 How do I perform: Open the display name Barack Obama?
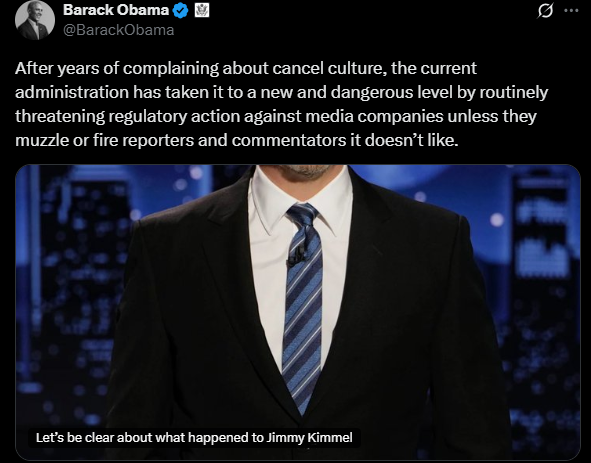[116, 10]
